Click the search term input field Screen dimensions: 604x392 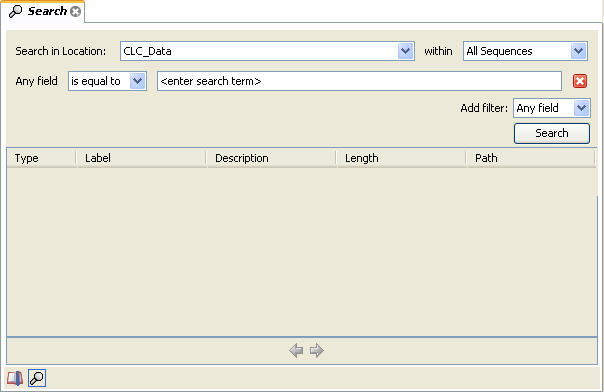pos(359,81)
